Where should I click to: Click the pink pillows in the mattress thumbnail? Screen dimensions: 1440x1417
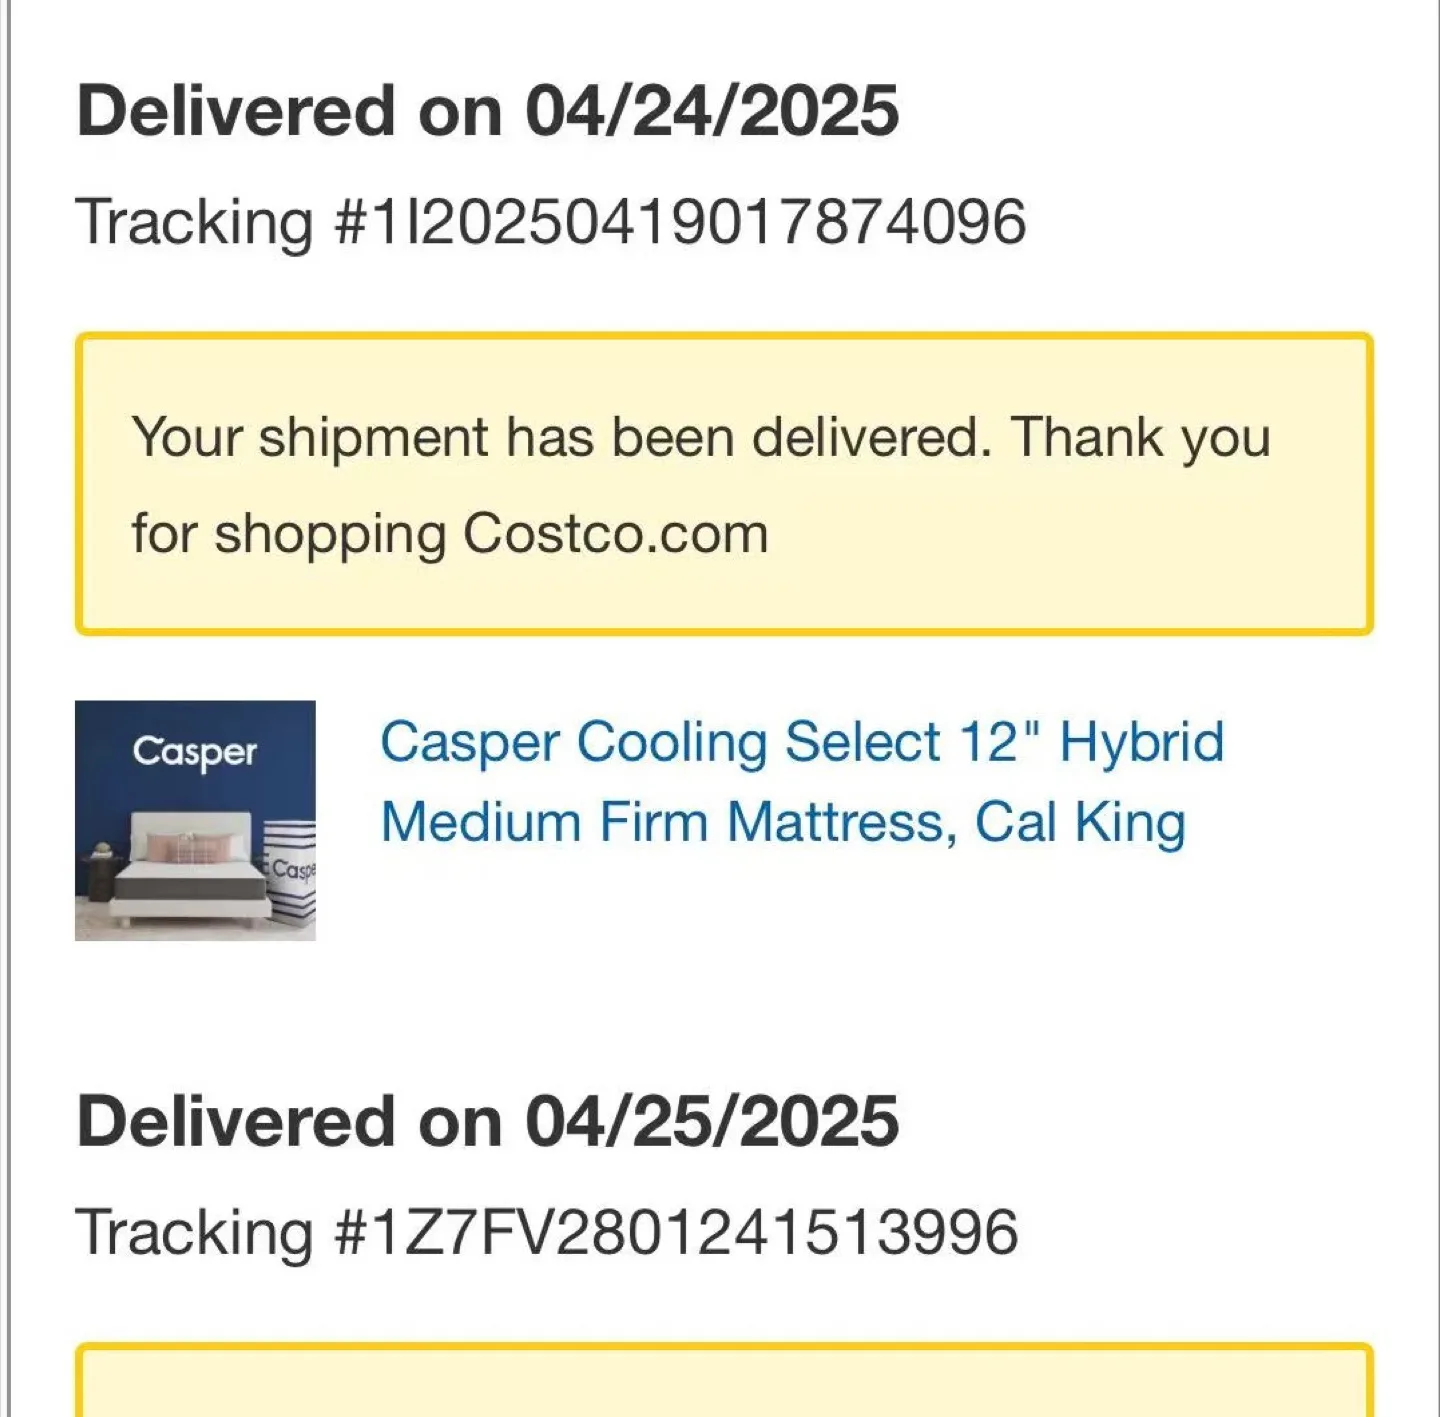(190, 848)
